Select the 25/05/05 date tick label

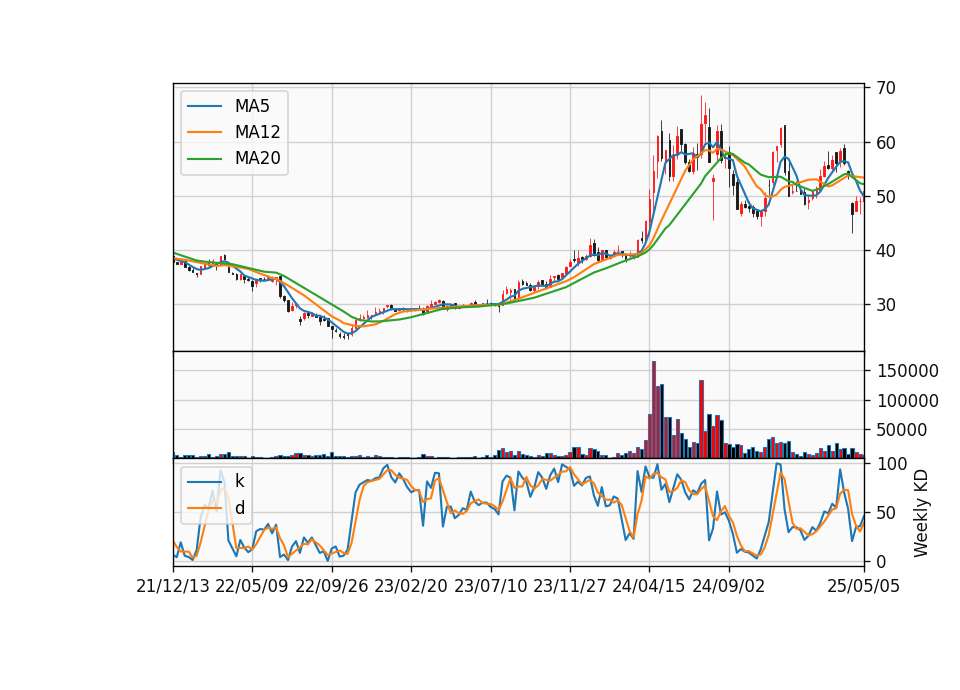[863, 586]
